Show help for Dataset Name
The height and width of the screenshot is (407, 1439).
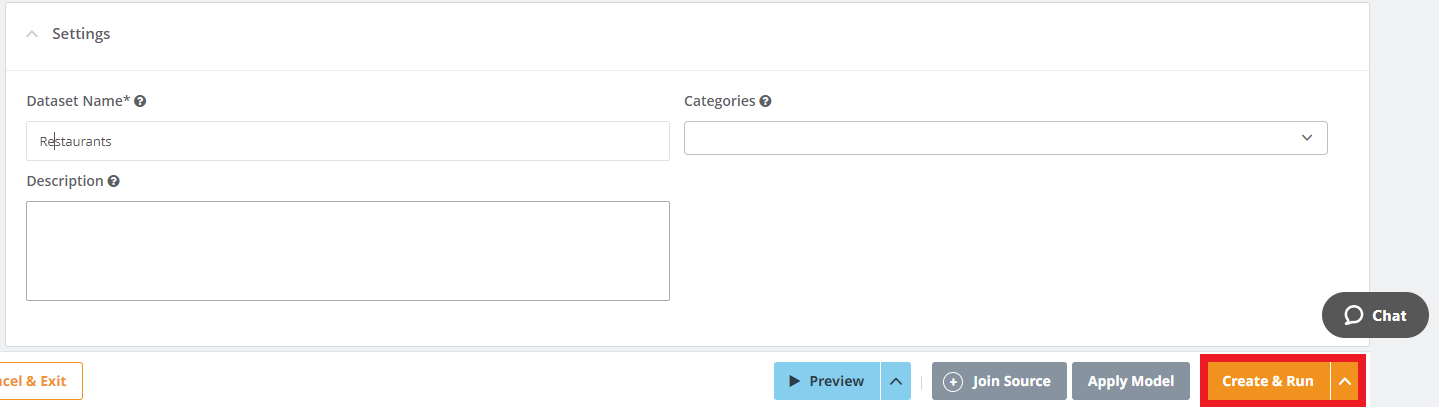pyautogui.click(x=141, y=101)
